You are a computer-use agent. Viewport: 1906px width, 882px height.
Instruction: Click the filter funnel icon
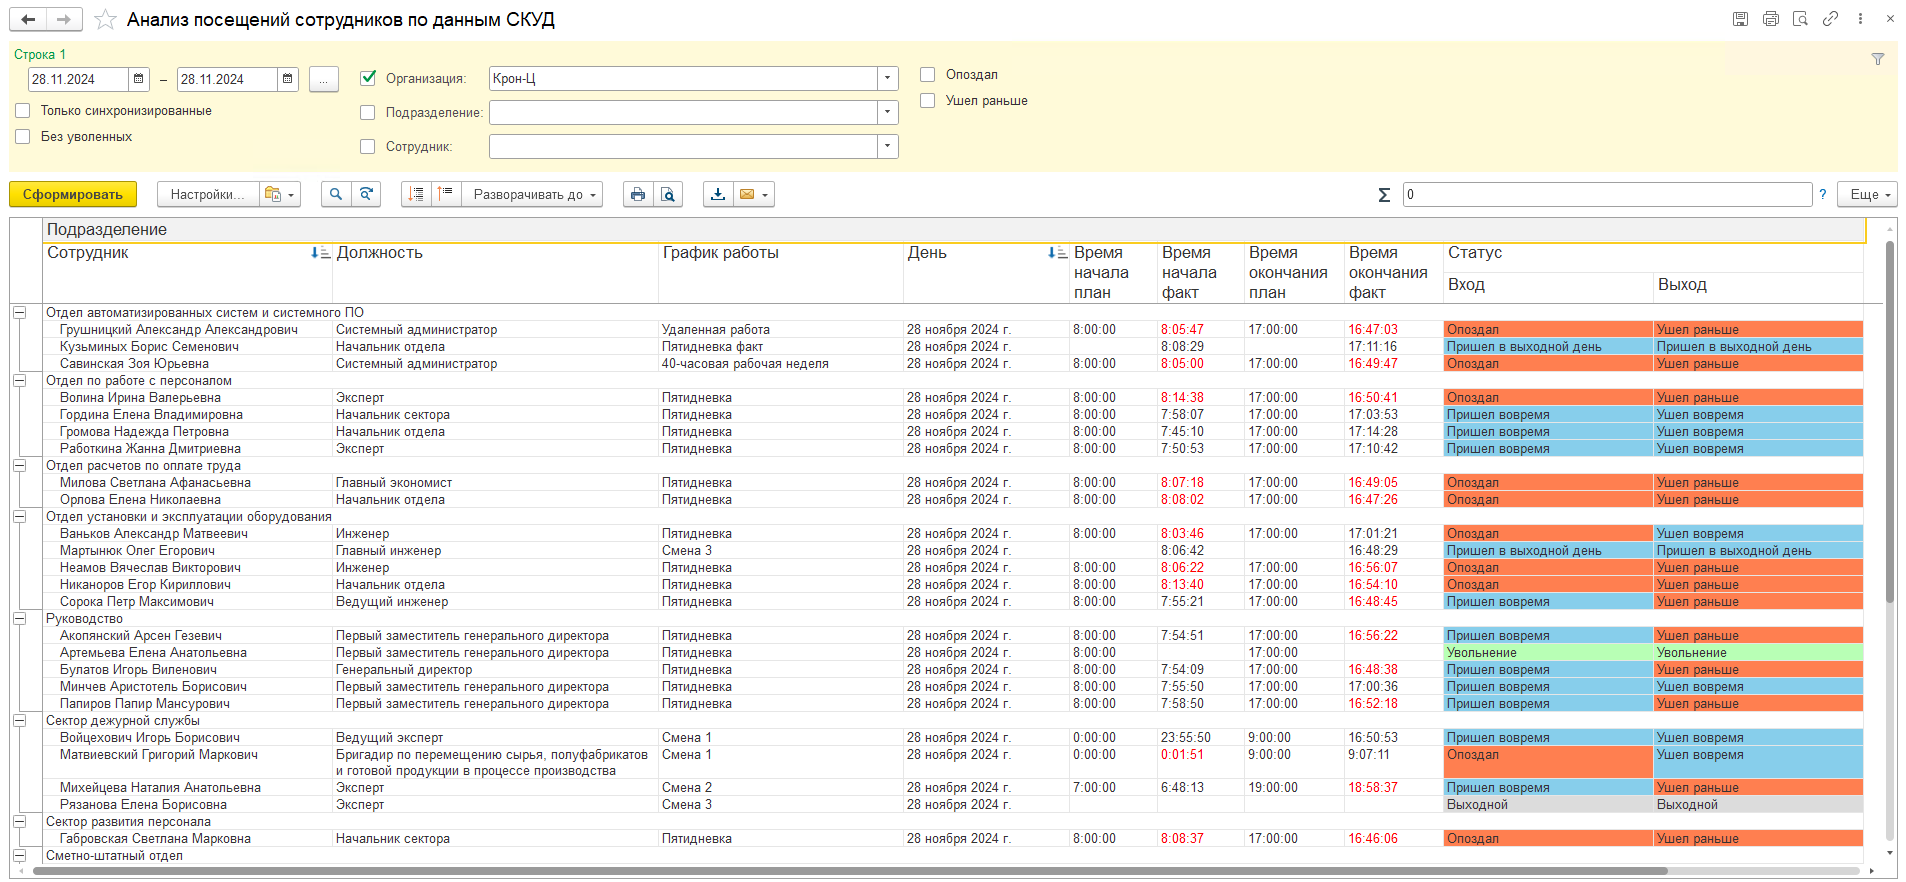point(1877,60)
